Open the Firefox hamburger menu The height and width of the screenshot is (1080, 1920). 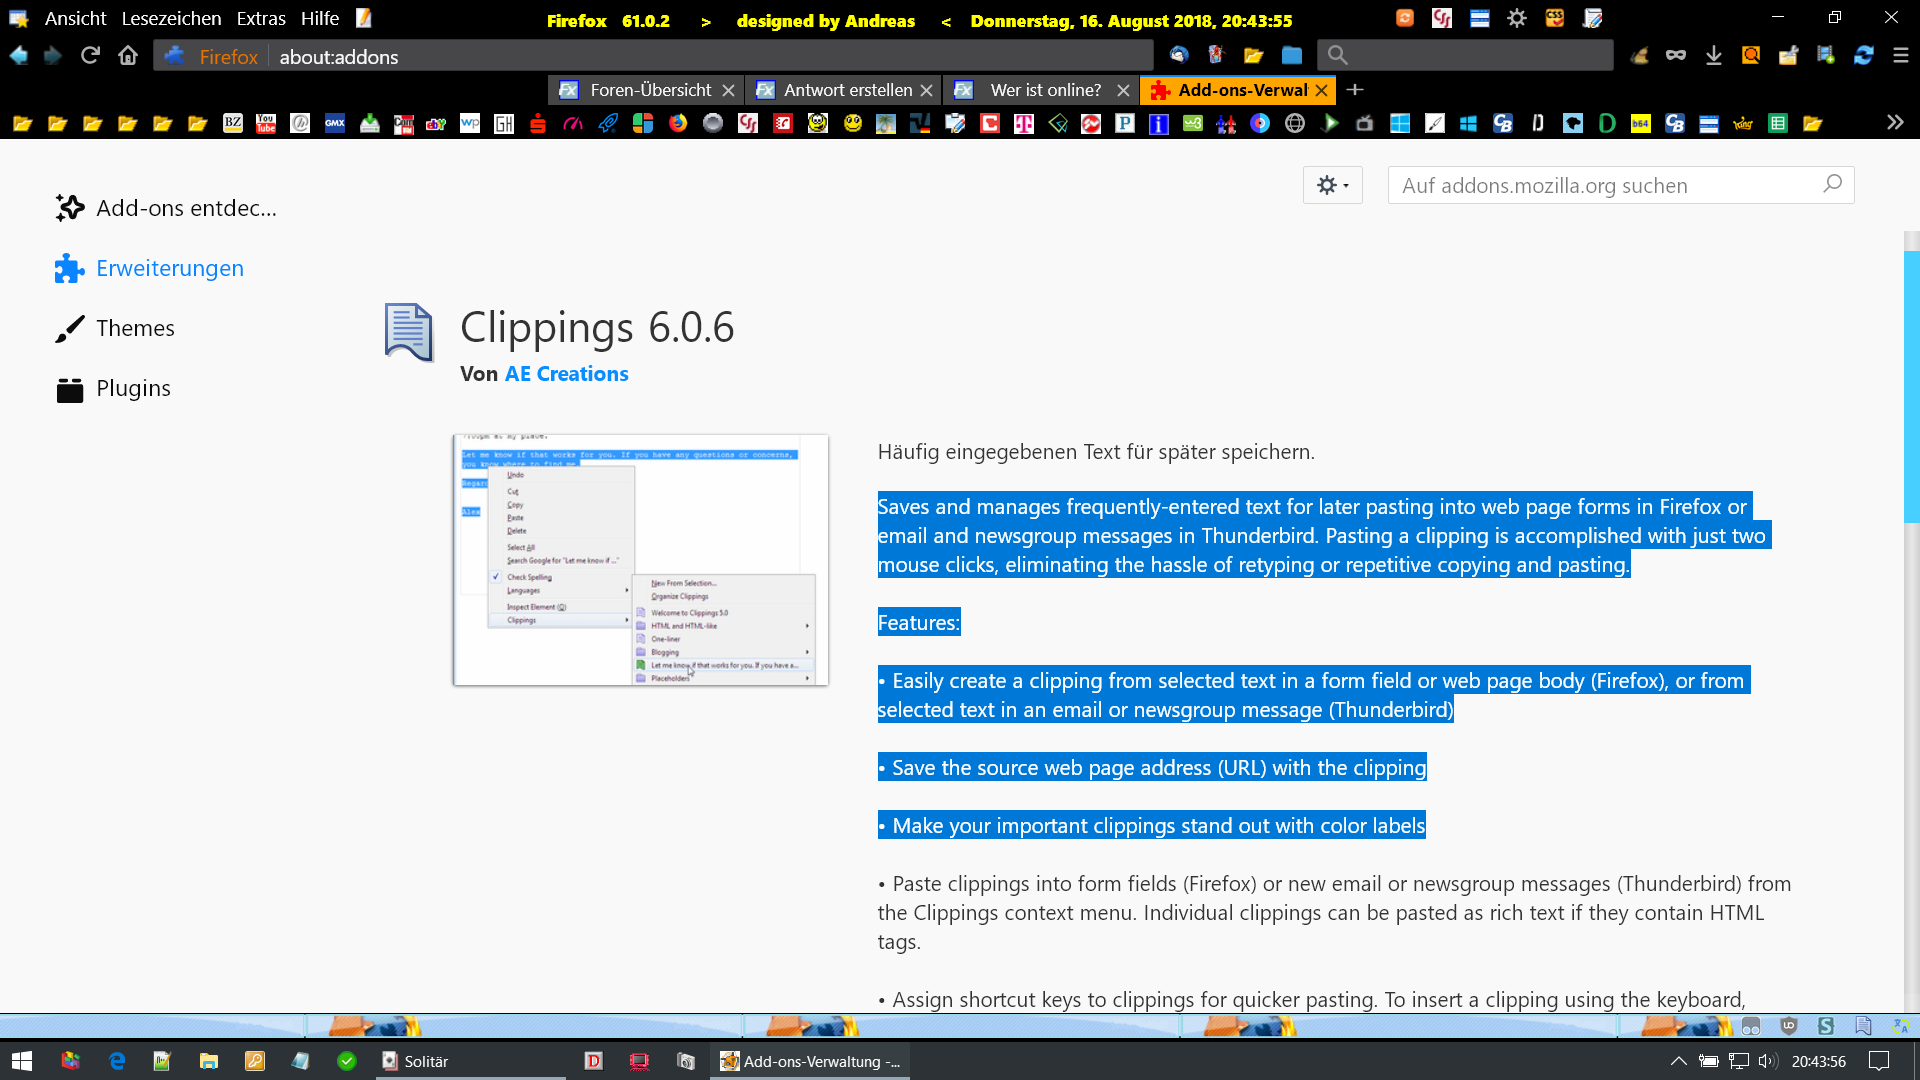coord(1901,56)
